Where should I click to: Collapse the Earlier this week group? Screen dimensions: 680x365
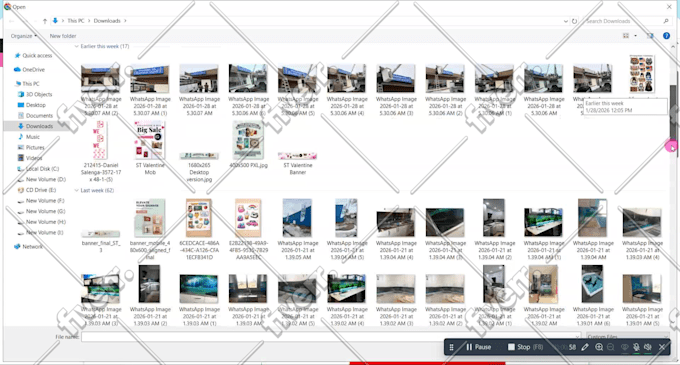(77, 46)
